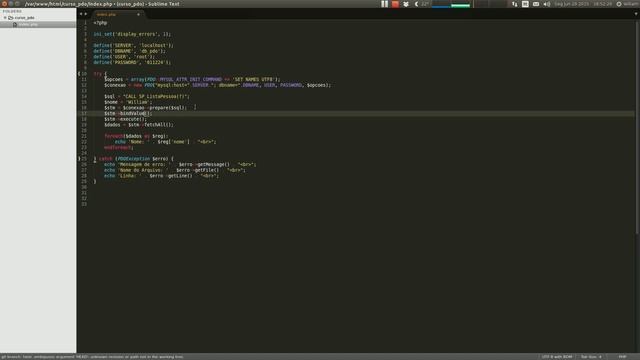
Task: Click the endforeach line
Action: pos(119,147)
